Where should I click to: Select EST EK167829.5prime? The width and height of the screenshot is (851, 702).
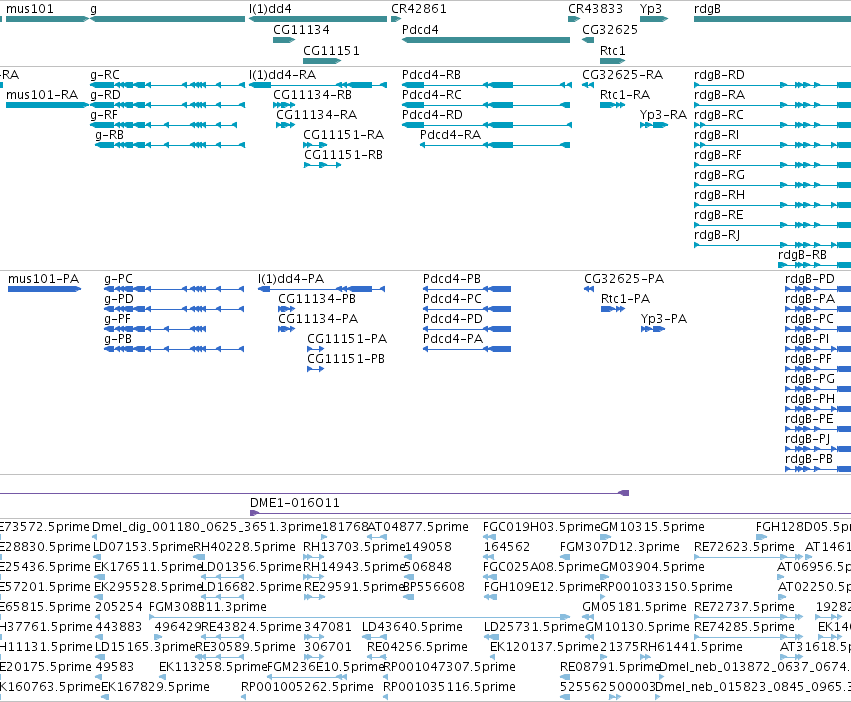[155, 687]
